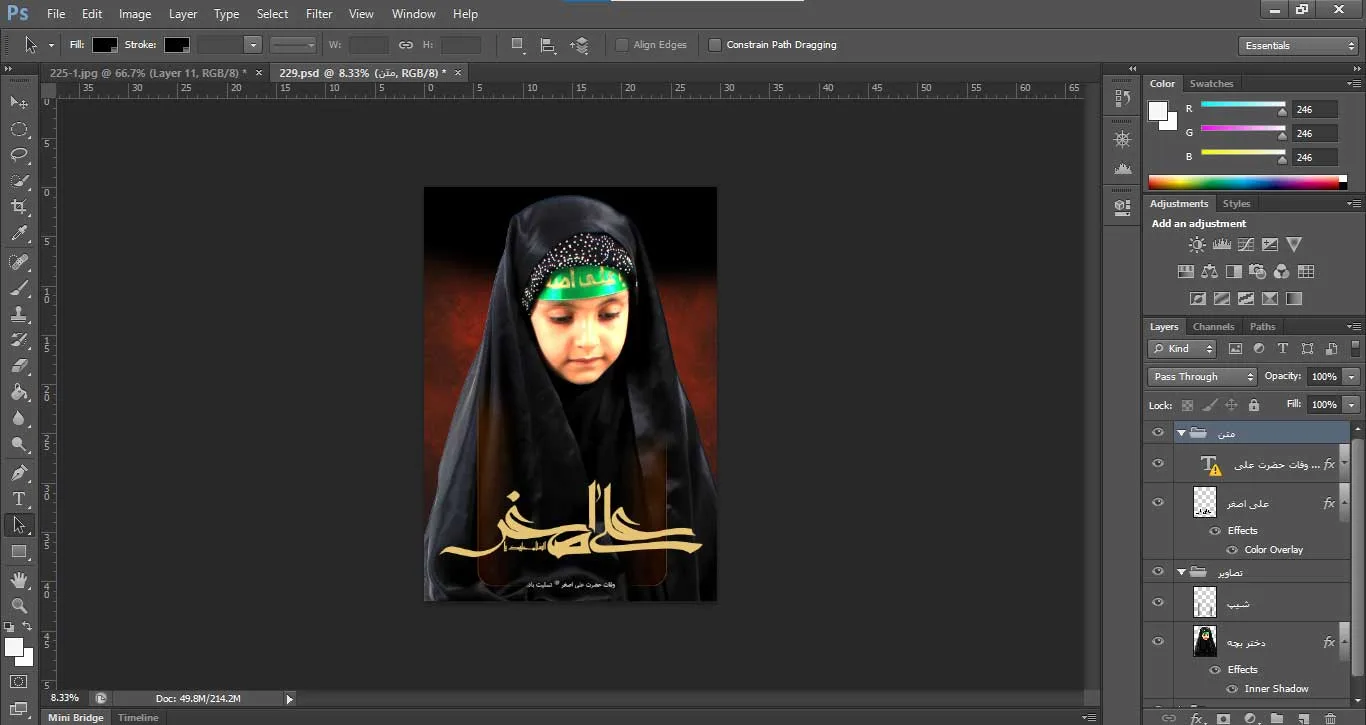This screenshot has width=1366, height=725.
Task: Add a Brightness/Contrast adjustment
Action: pyautogui.click(x=1197, y=244)
